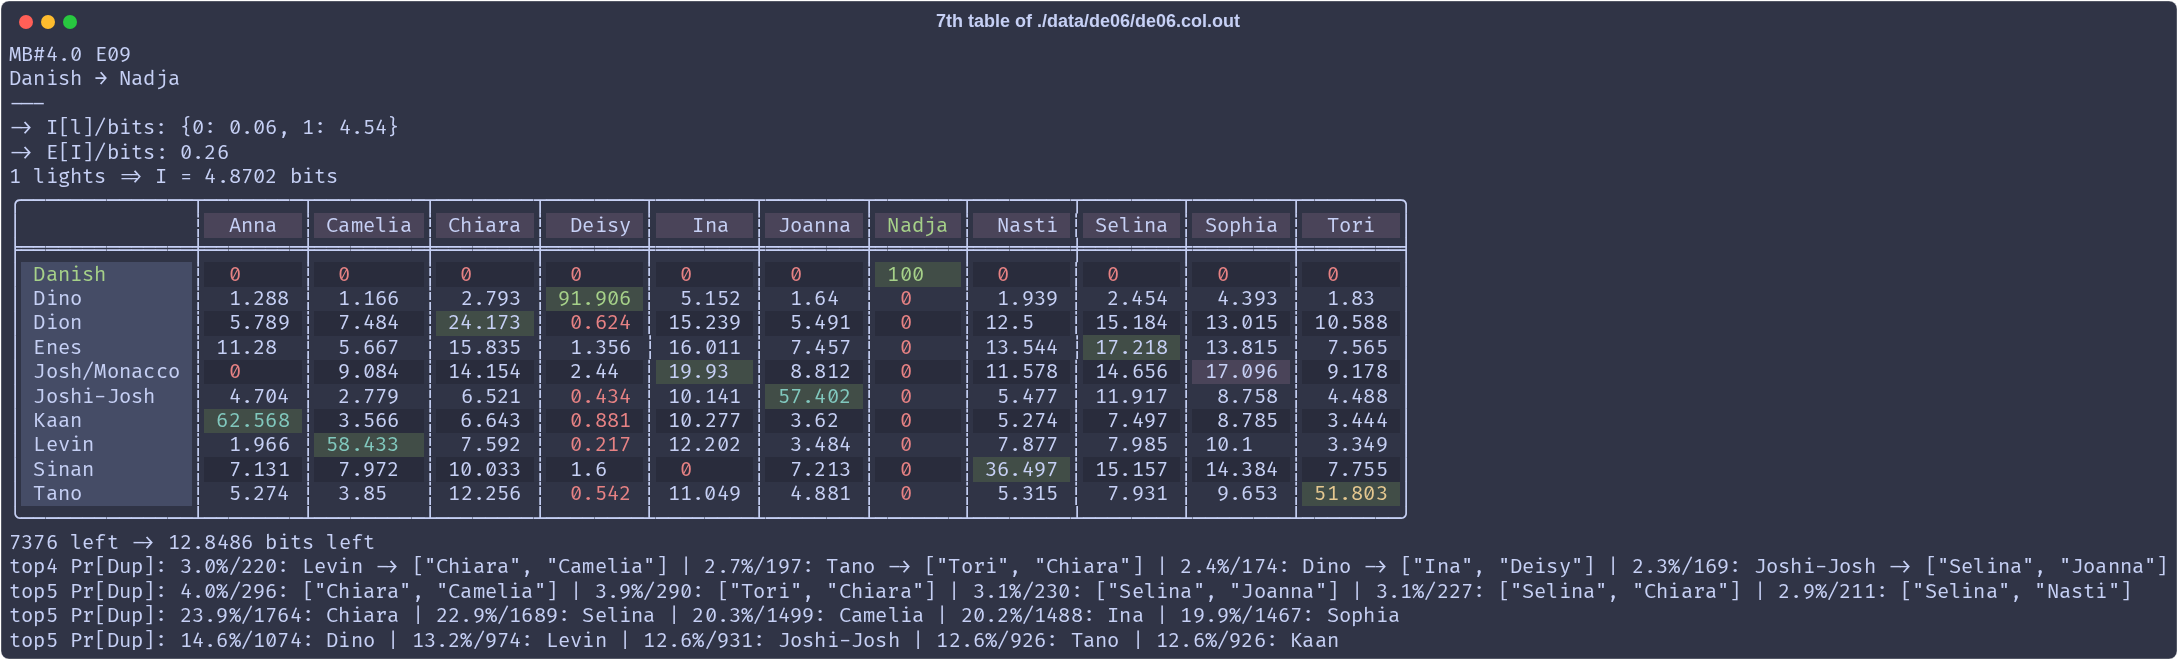Screen dimensions: 2178x660
Task: Select the Chiara column header
Action: [x=485, y=226]
